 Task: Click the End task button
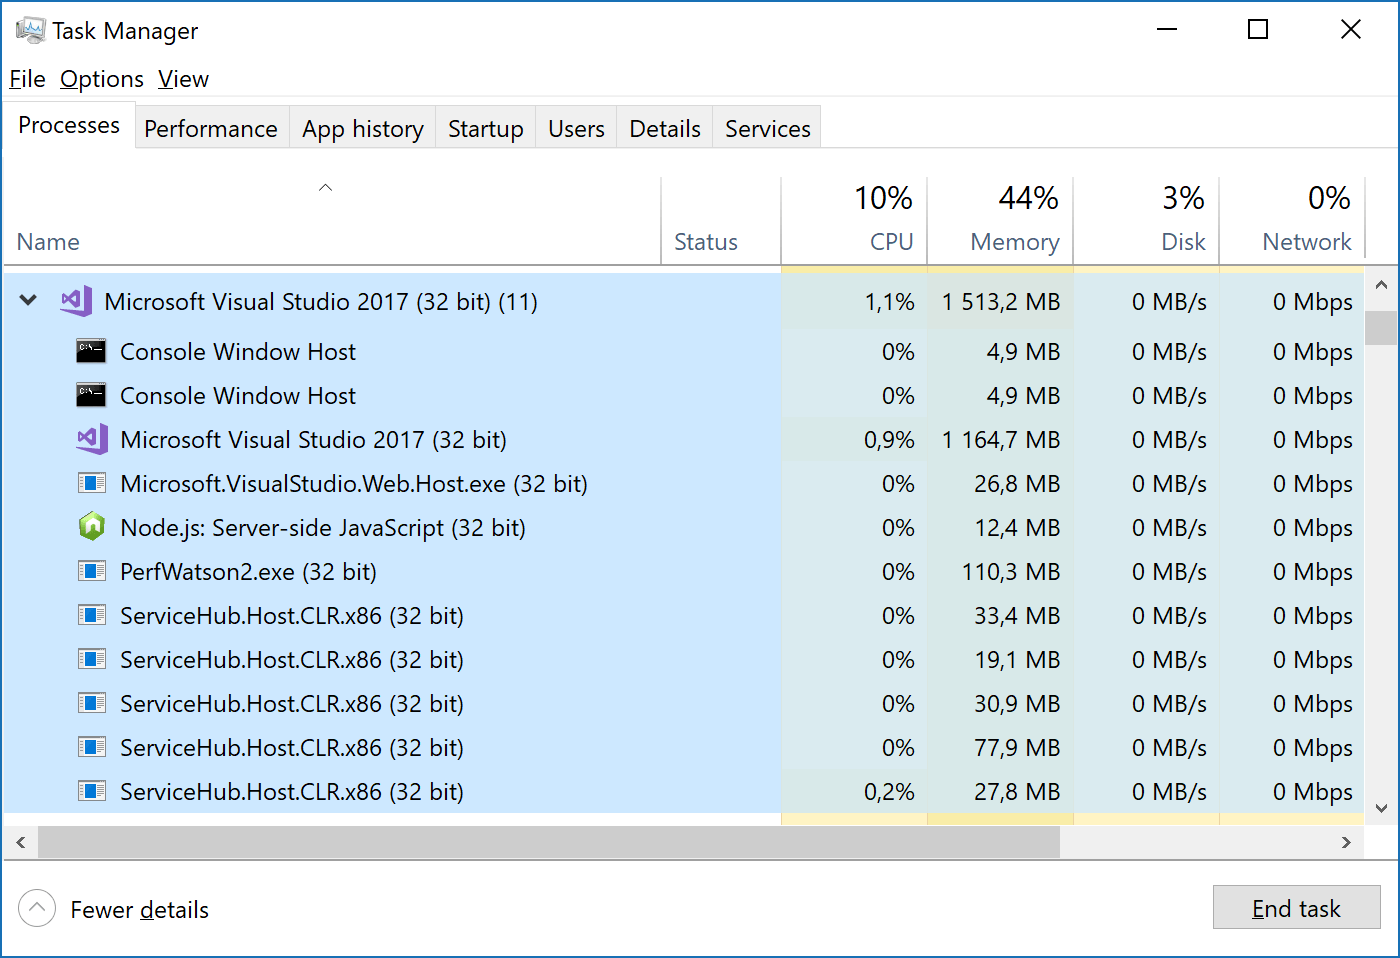1296,908
